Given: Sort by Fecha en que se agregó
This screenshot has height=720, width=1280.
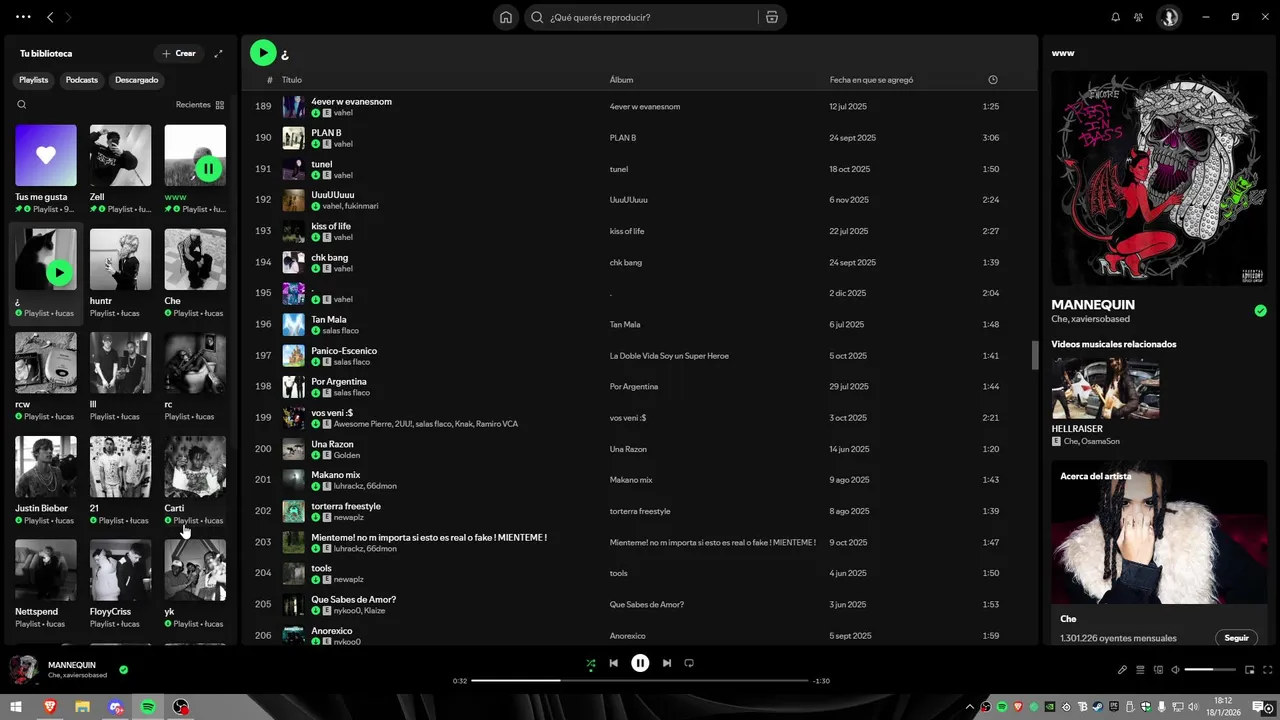Looking at the screenshot, I should (871, 80).
